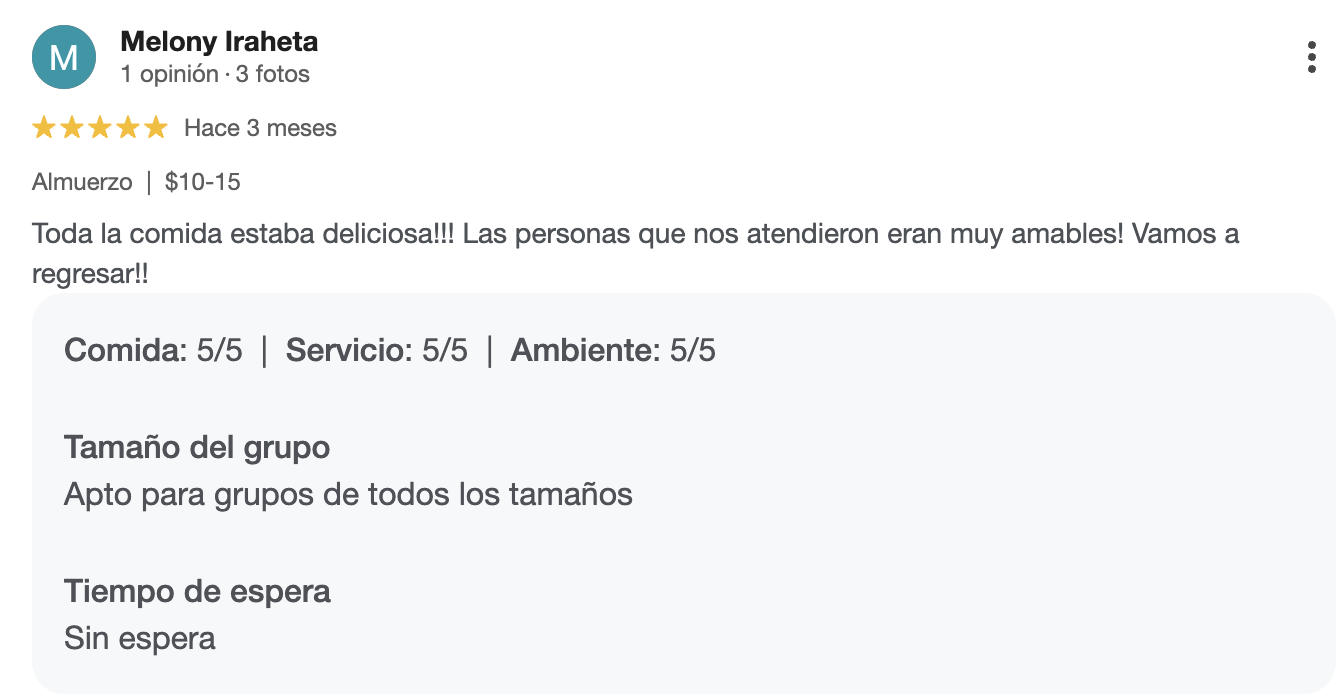The image size is (1342, 700).
Task: Click the middle gold rating star
Action: pyautogui.click(x=100, y=128)
